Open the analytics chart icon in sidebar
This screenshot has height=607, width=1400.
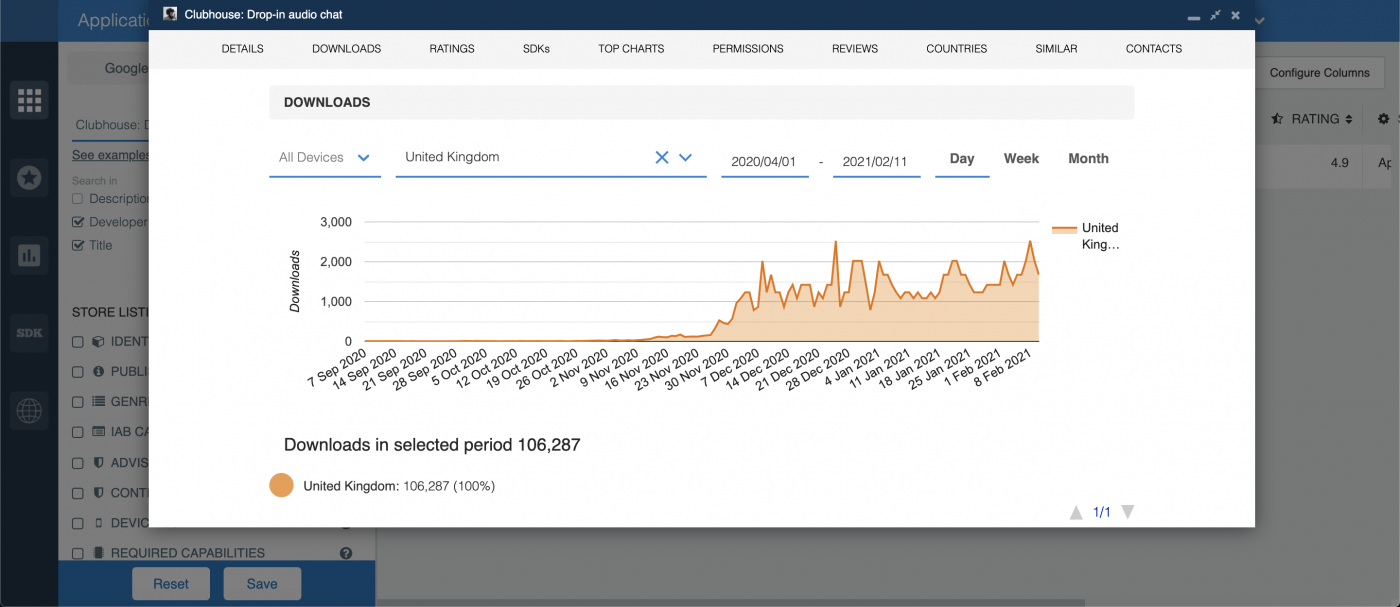29,255
